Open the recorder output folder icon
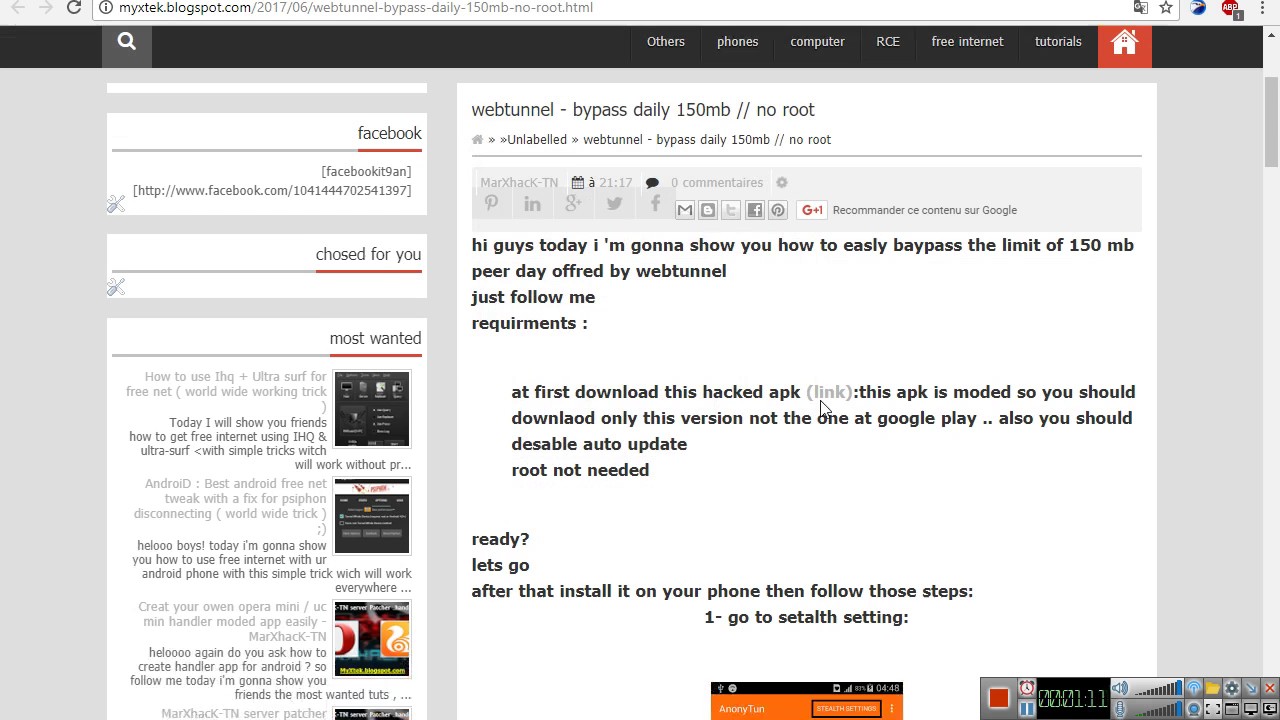Viewport: 1280px width, 720px height. [x=1213, y=688]
